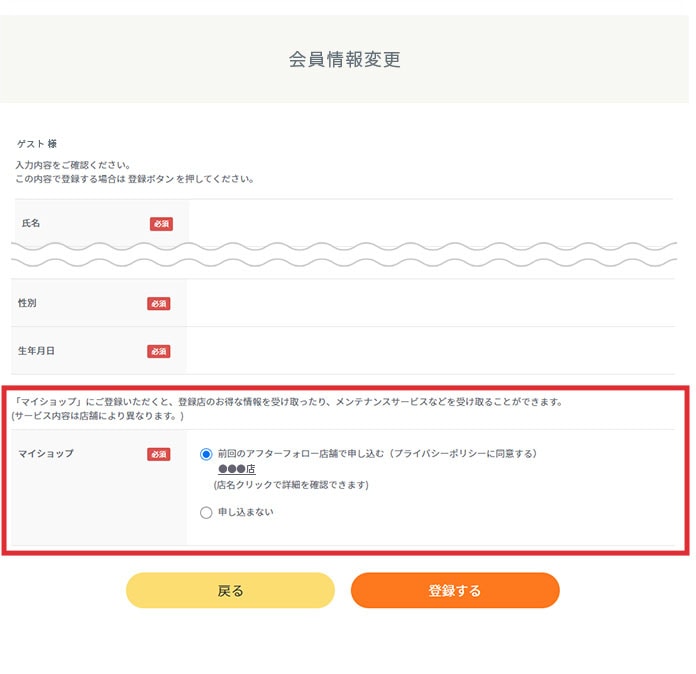Click the 店名クリックで詳細を確認できます note

291,484
